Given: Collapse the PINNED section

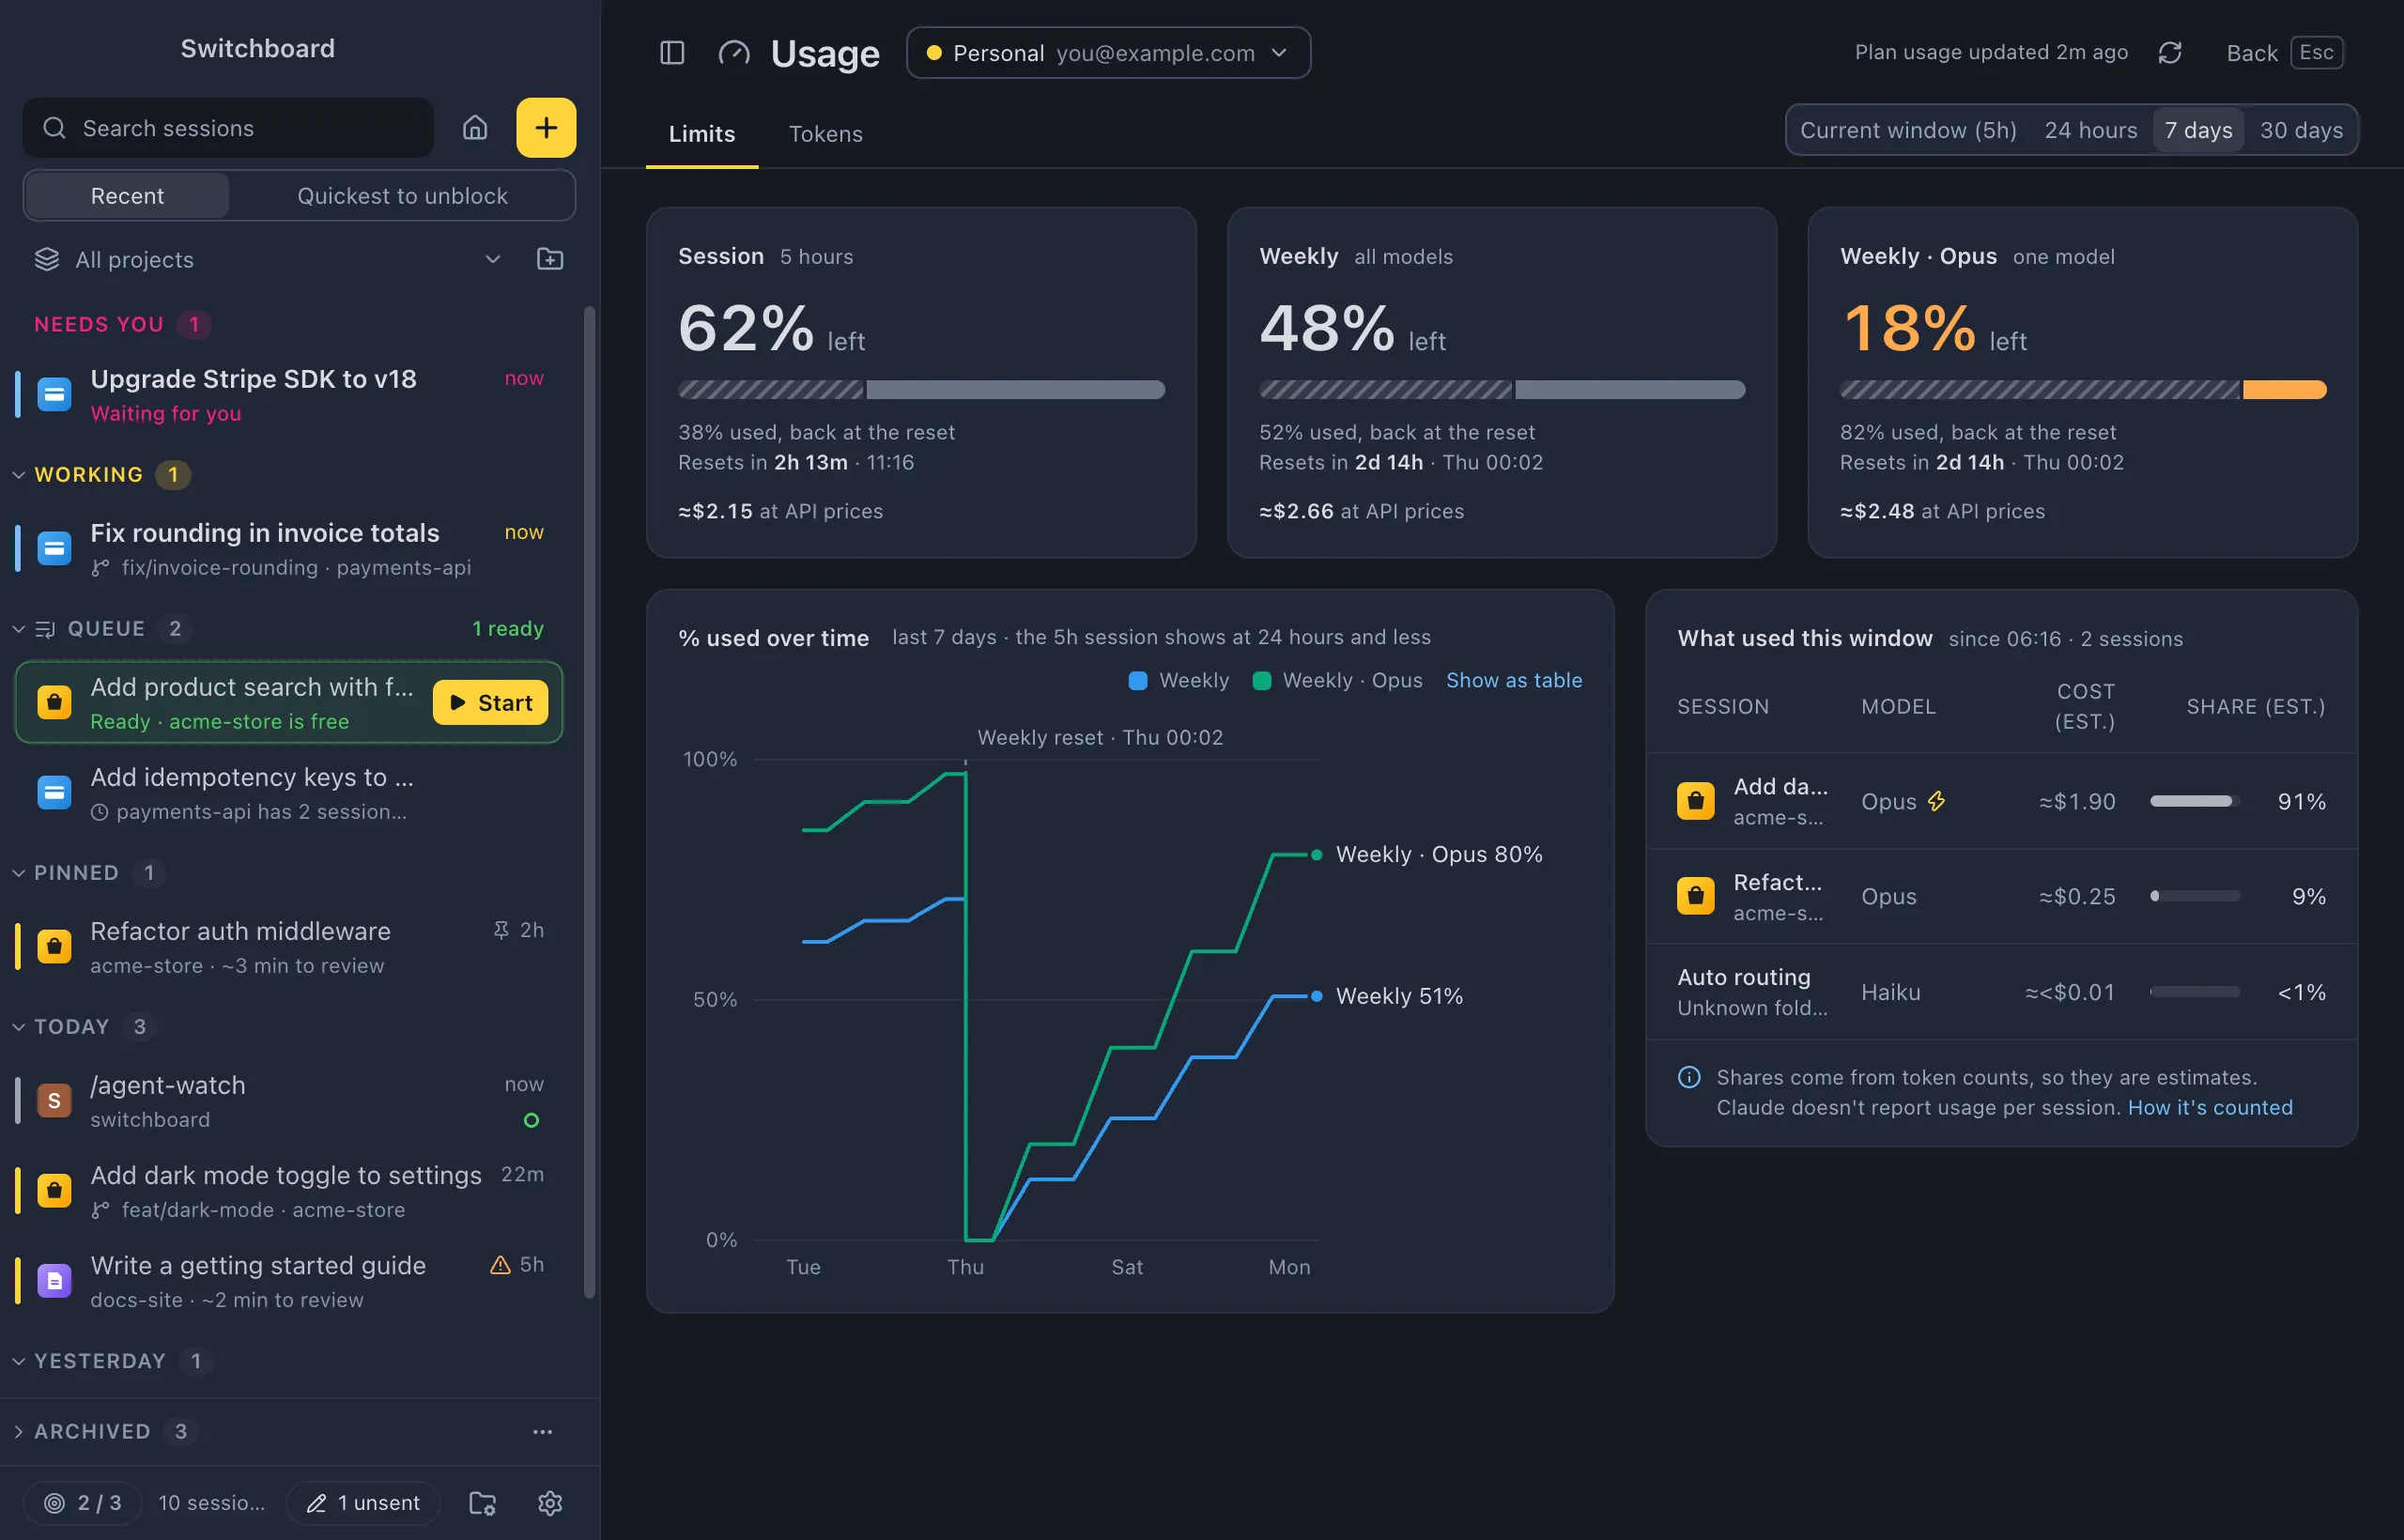Looking at the screenshot, I should pos(18,873).
